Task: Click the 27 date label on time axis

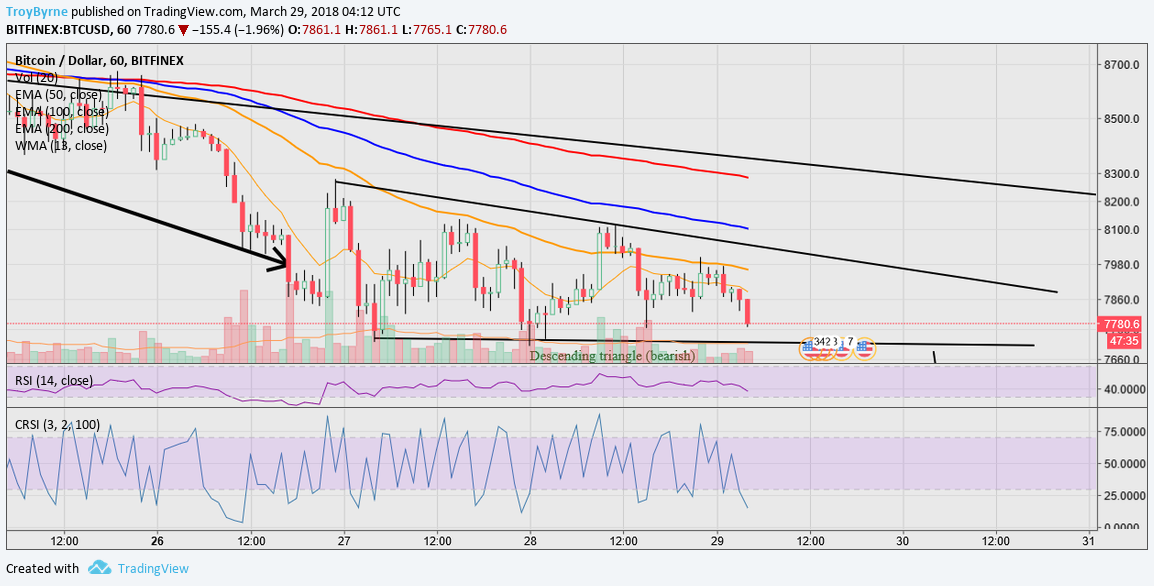Action: click(344, 541)
